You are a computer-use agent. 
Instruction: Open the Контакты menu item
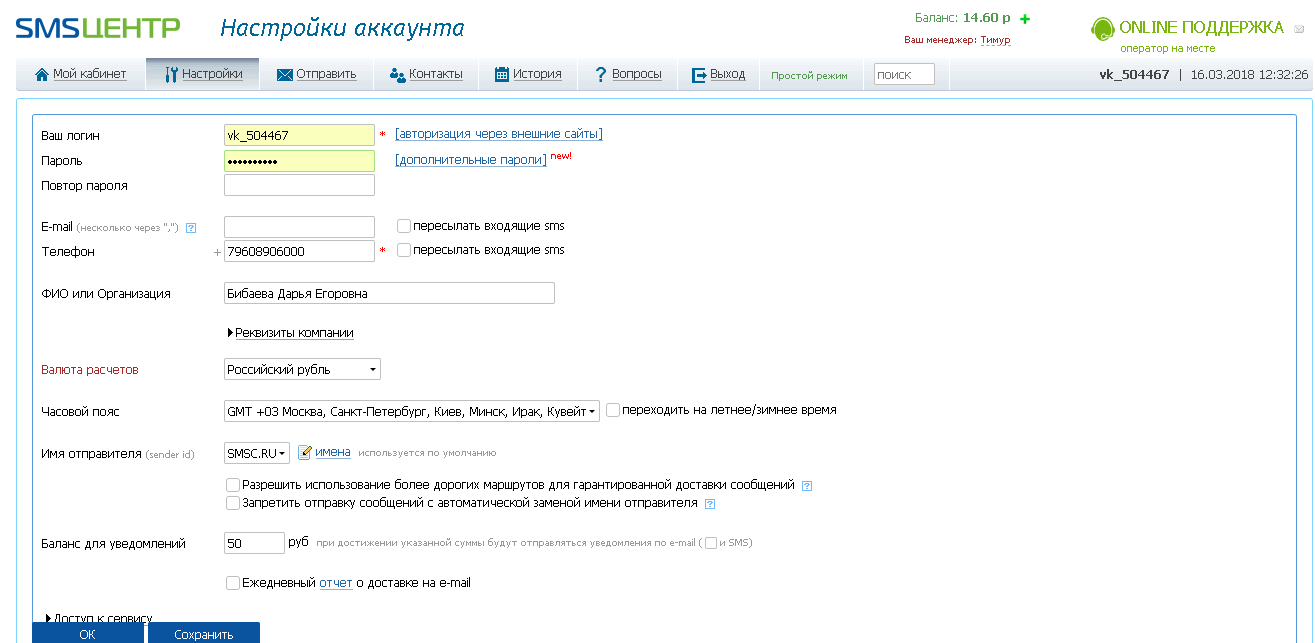426,74
